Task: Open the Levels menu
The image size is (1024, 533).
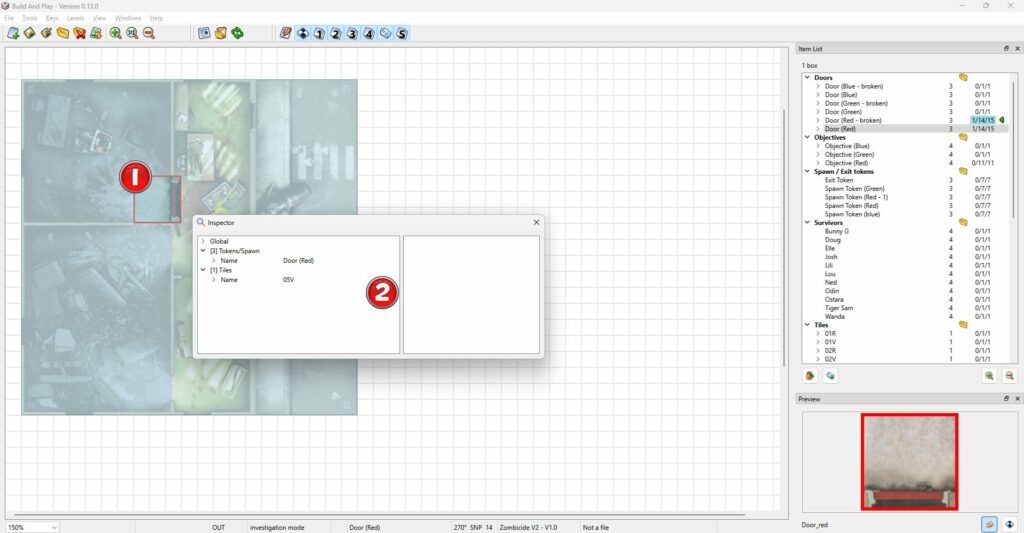Action: click(x=75, y=18)
